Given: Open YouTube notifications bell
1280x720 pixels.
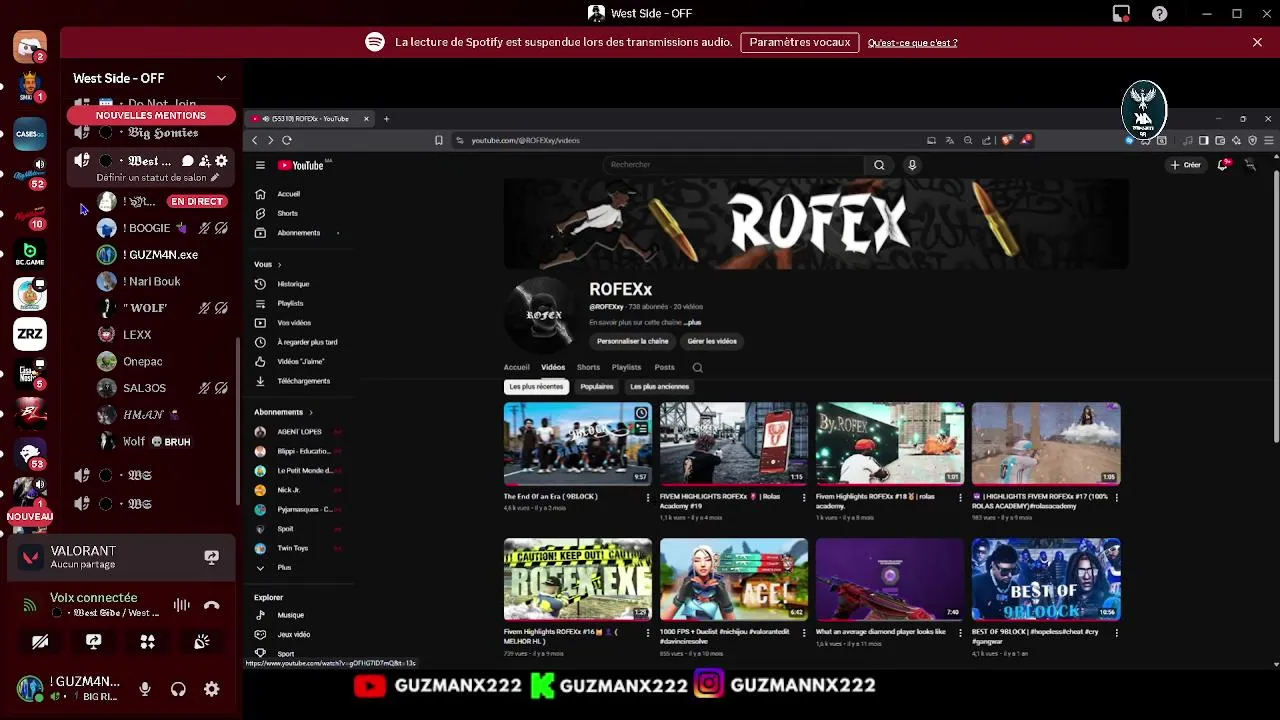Looking at the screenshot, I should pyautogui.click(x=1222, y=165).
